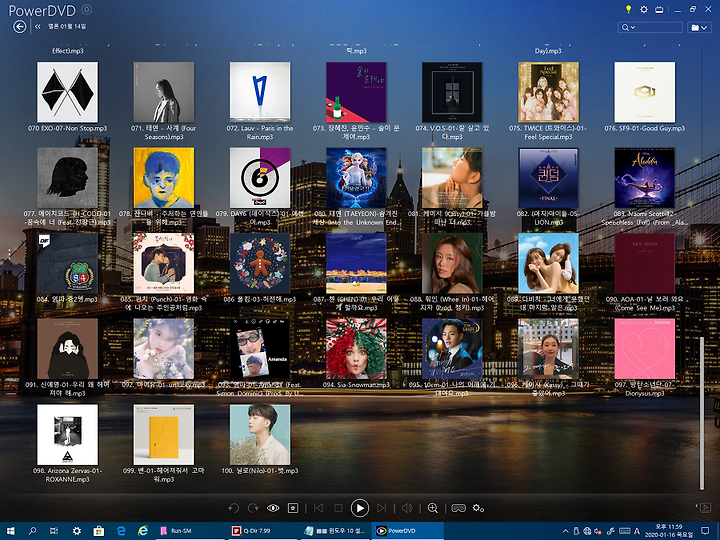Select 098 Arizona Zervas ROXANNE cover
Image resolution: width=720 pixels, height=540 pixels.
[68, 434]
